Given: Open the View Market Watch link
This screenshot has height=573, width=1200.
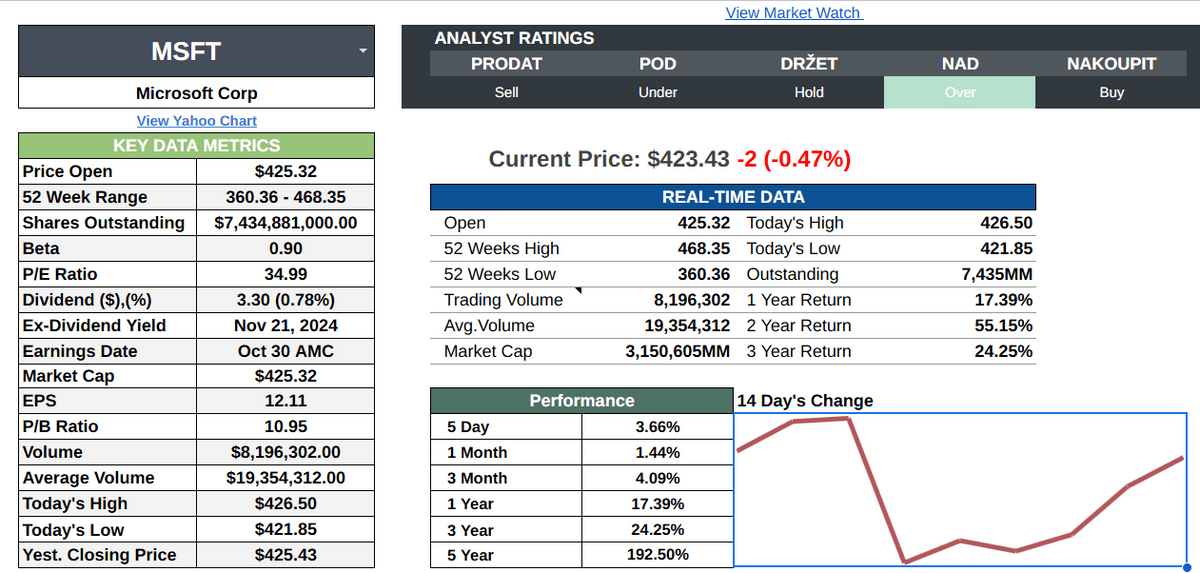Looking at the screenshot, I should (793, 12).
